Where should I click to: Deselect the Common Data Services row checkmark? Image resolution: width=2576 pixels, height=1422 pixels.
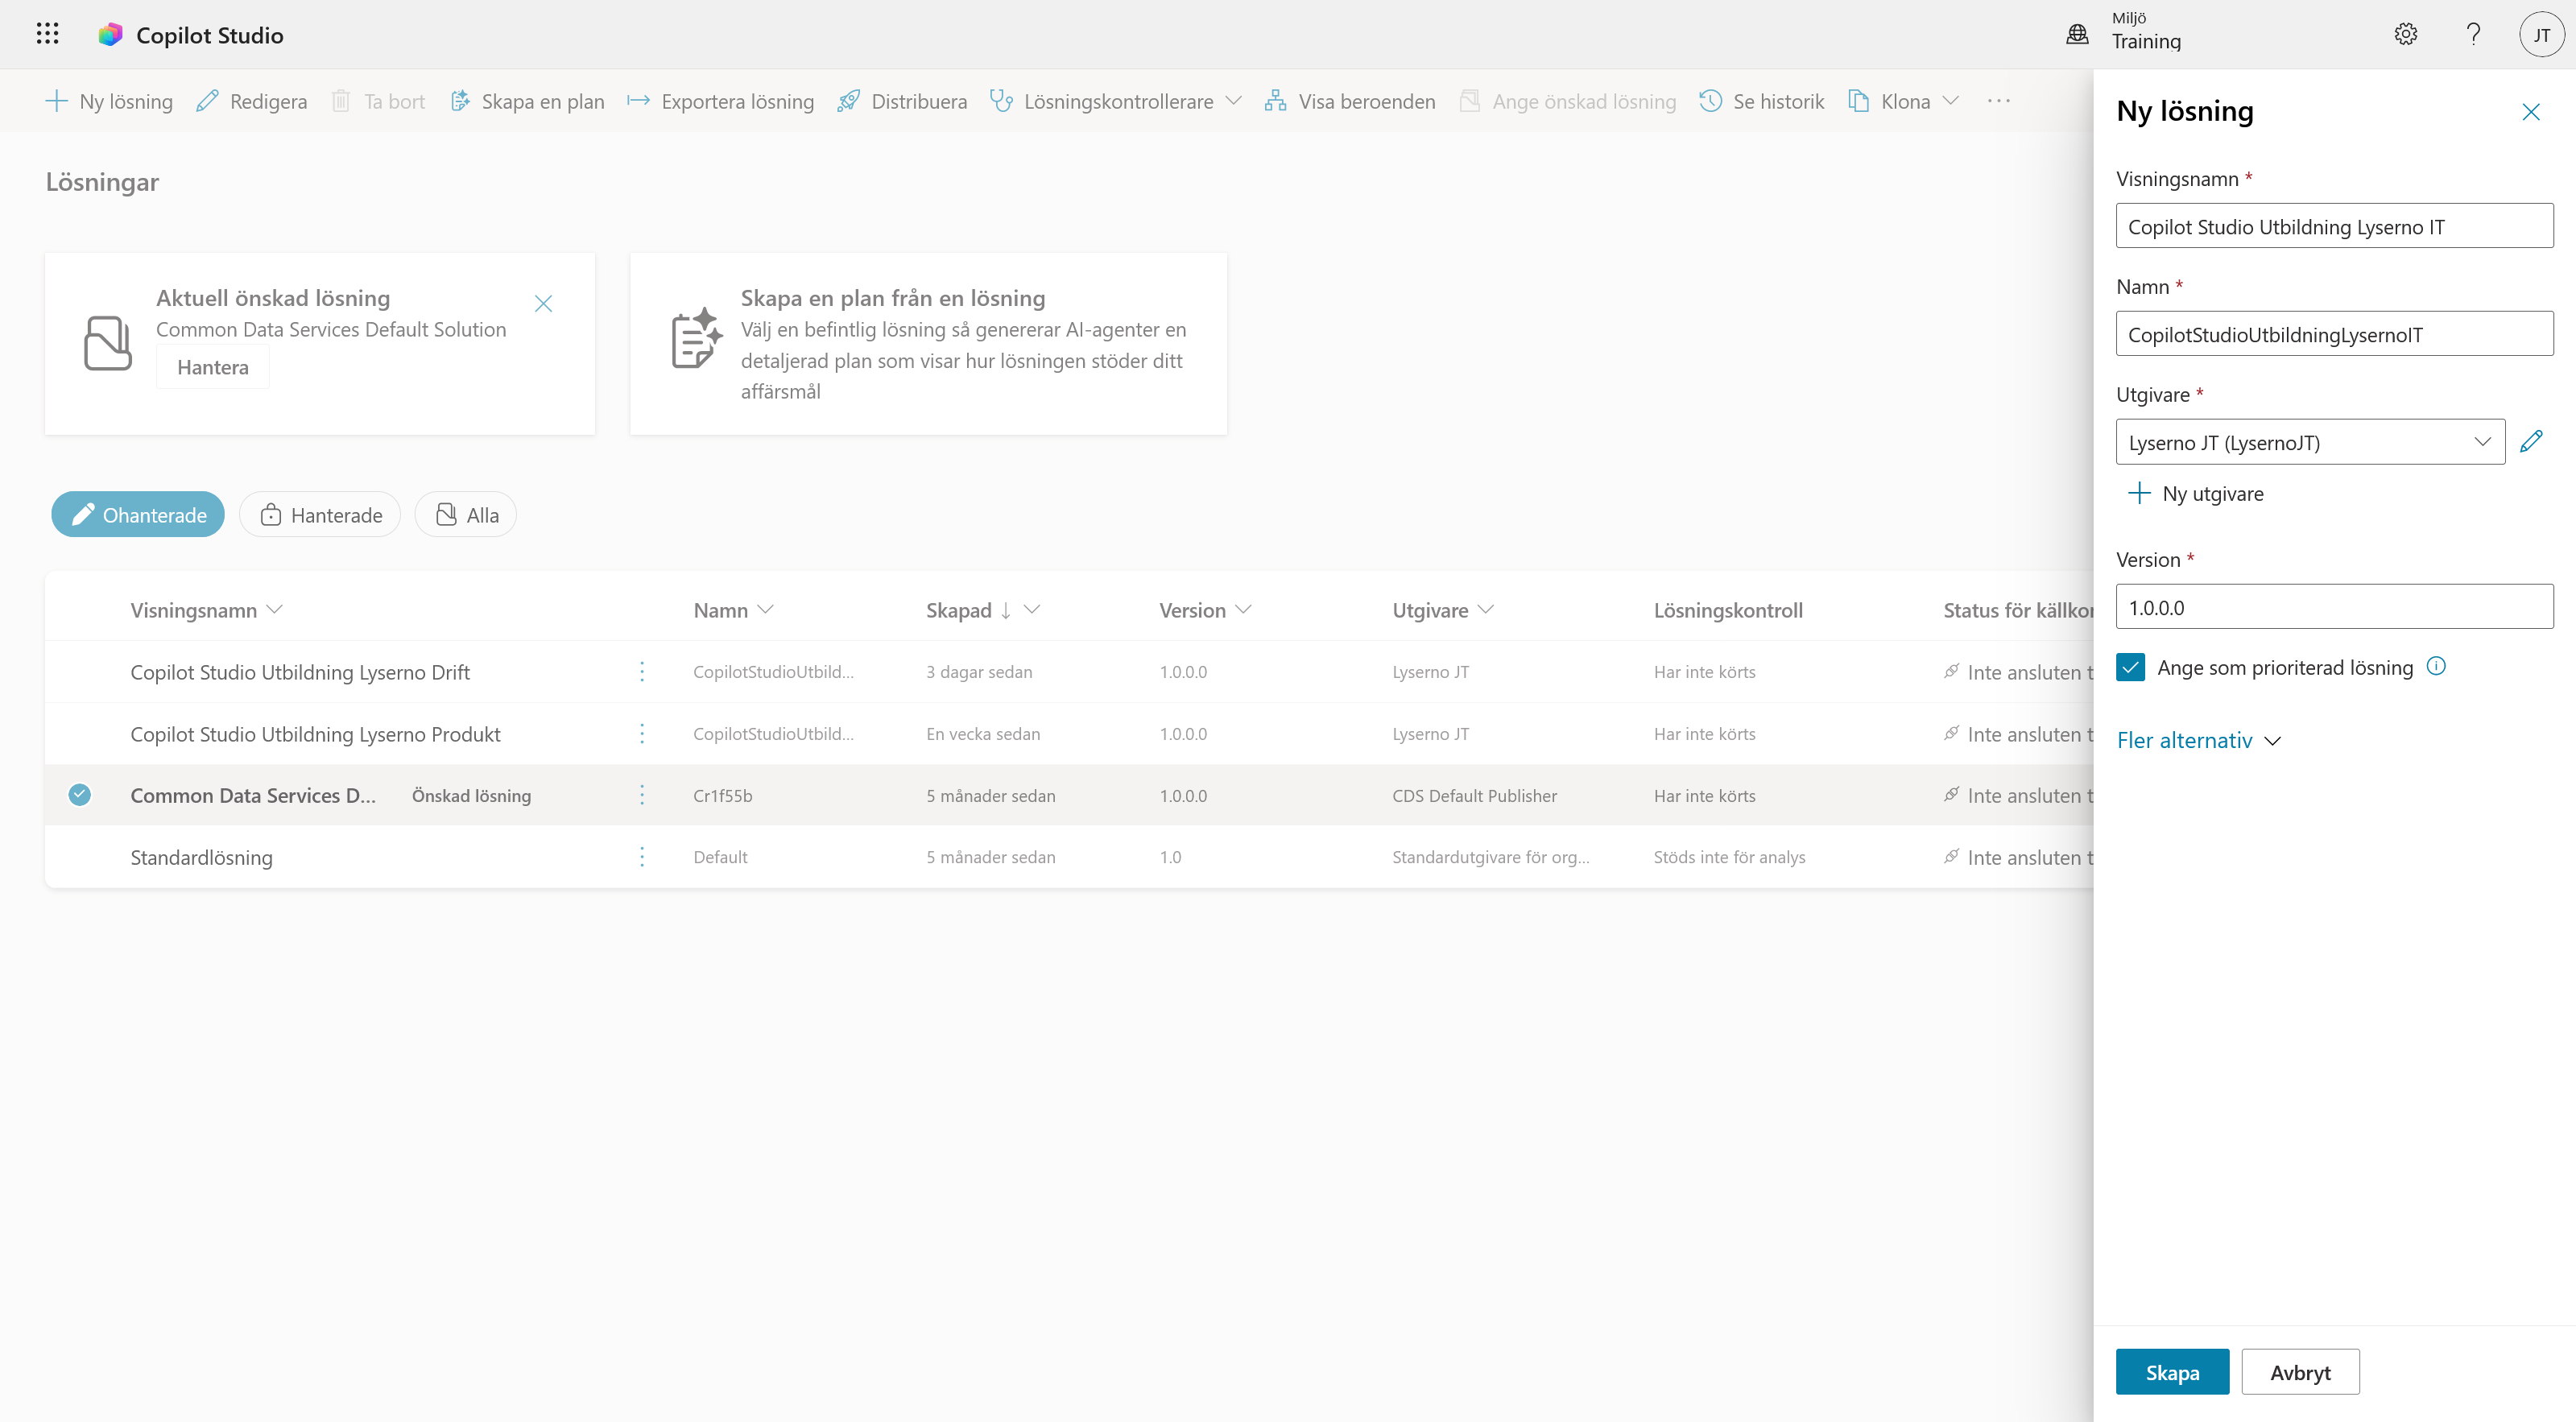click(80, 795)
